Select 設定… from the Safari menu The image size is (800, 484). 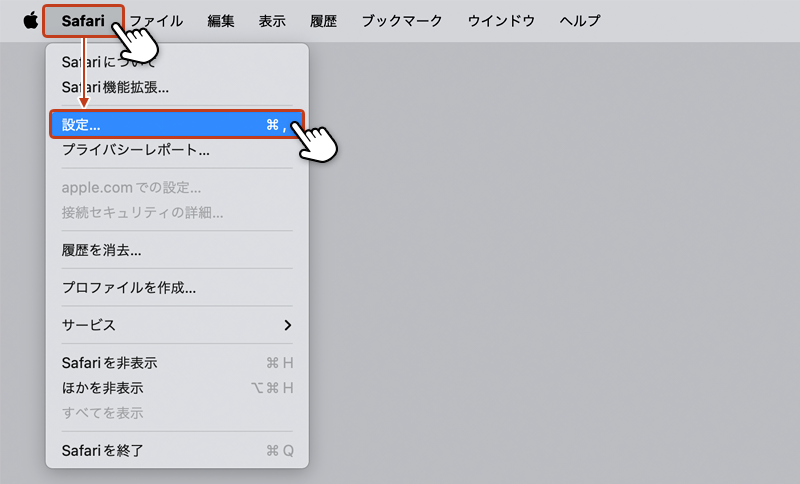(x=177, y=124)
